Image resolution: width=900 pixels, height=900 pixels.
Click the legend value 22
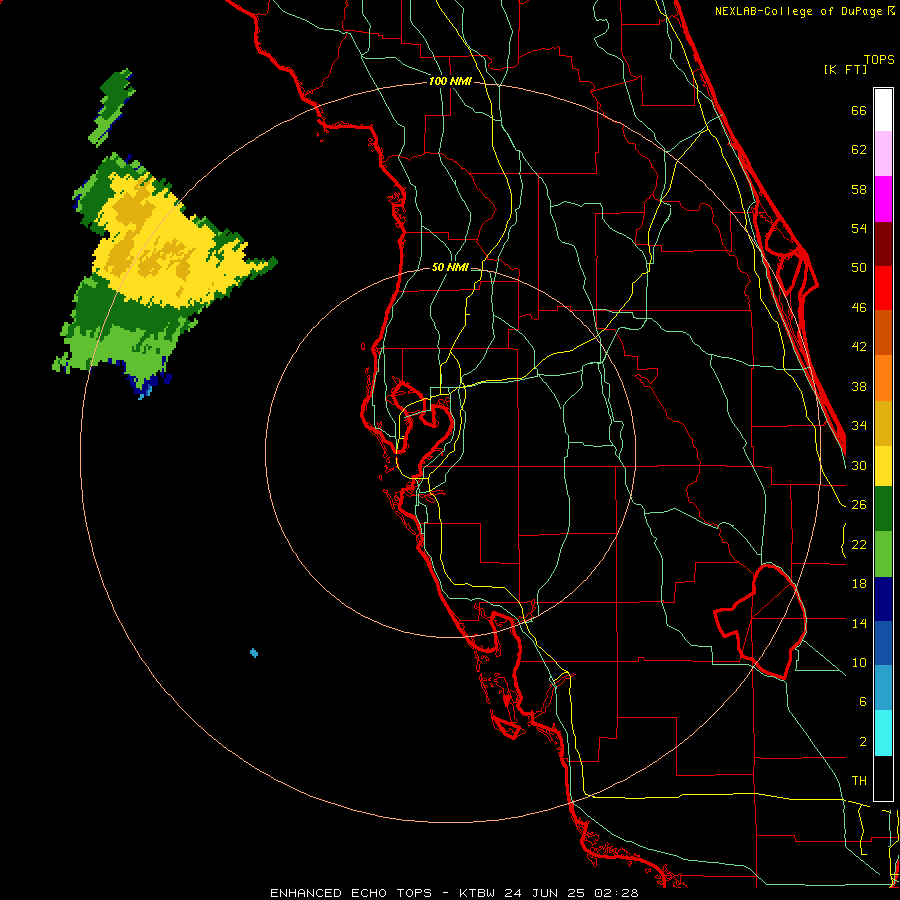[859, 544]
